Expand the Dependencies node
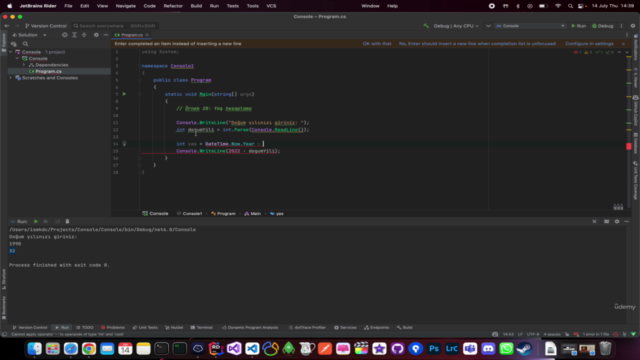640x360 pixels. point(24,65)
